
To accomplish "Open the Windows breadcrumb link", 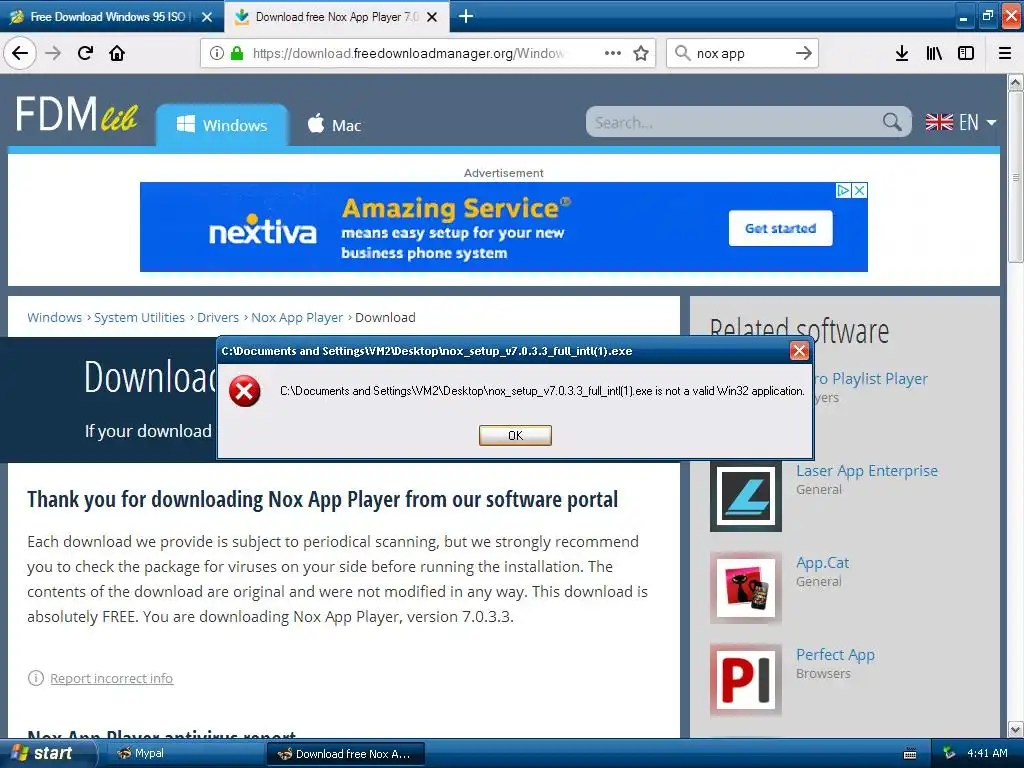I will 54,317.
